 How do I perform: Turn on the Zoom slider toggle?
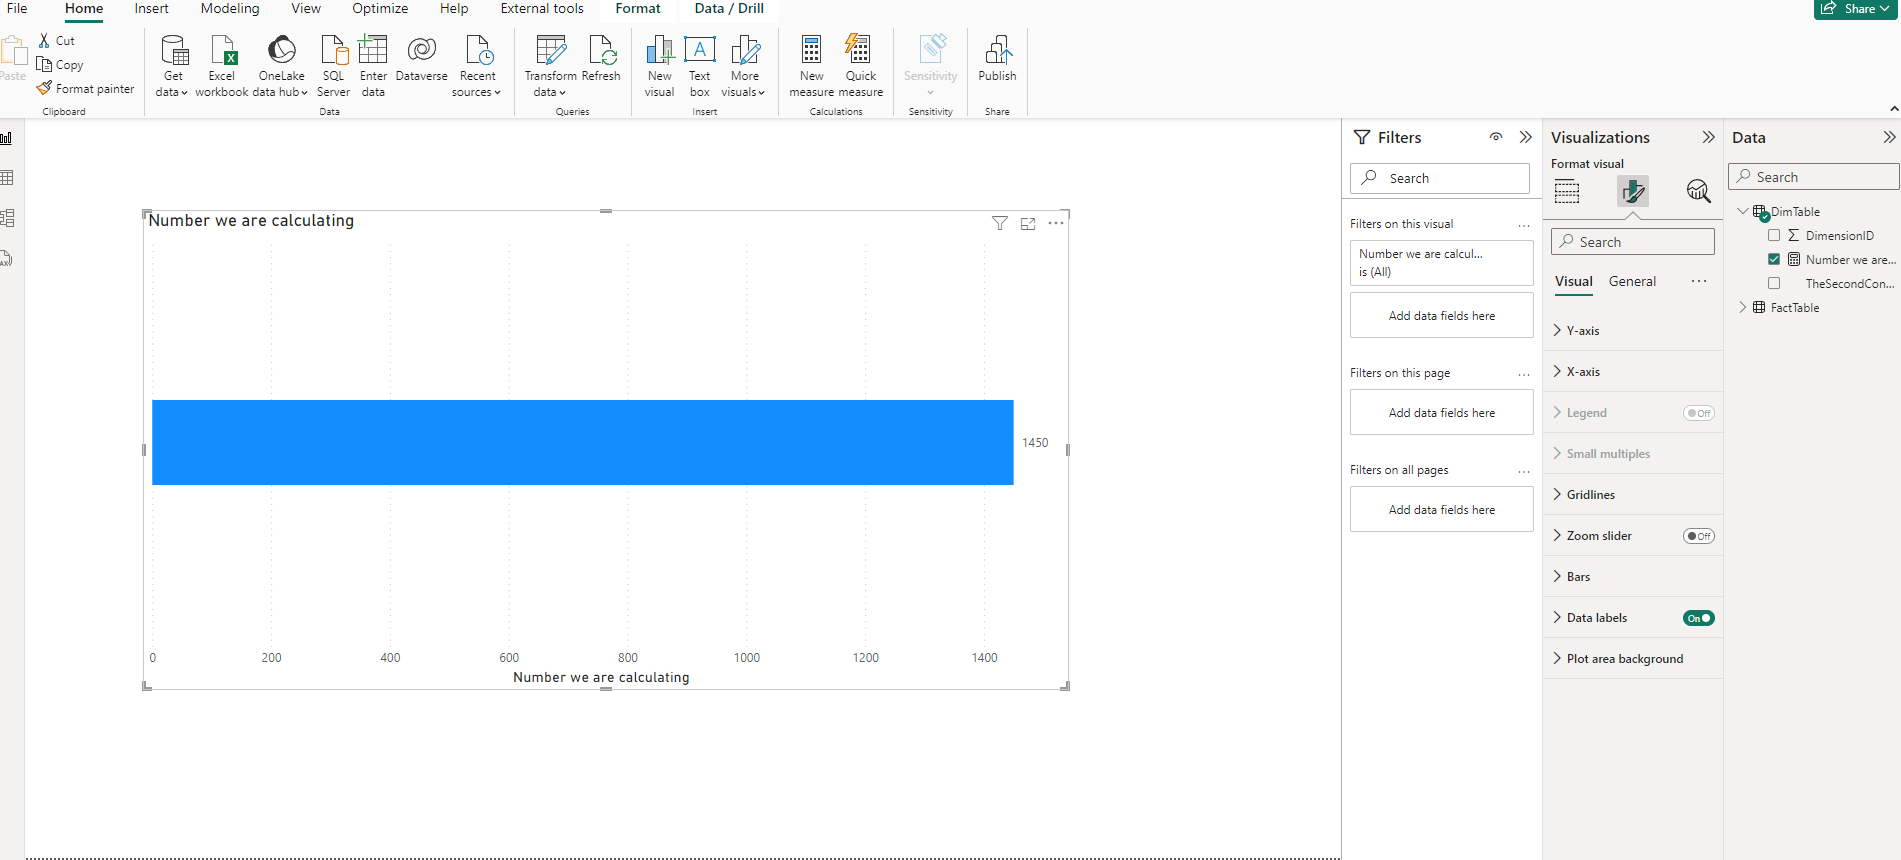[1698, 536]
